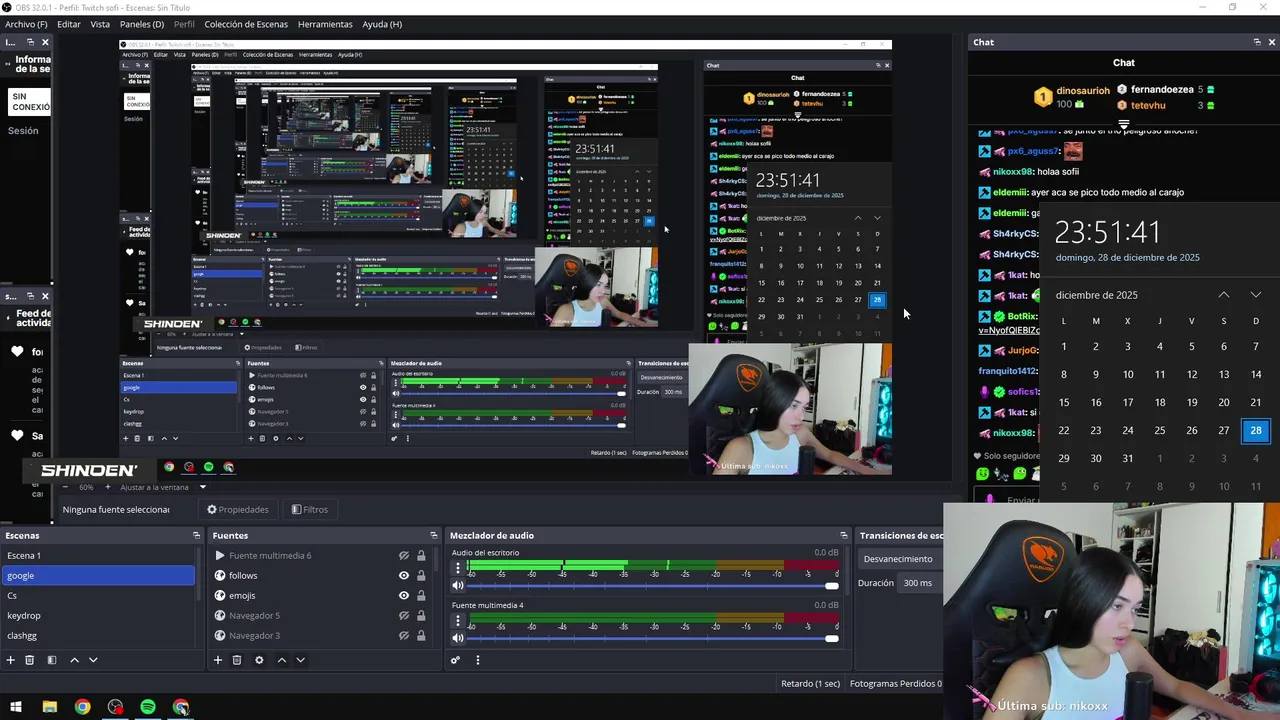The width and height of the screenshot is (1280, 720).
Task: Open Windows Start menu
Action: point(16,707)
